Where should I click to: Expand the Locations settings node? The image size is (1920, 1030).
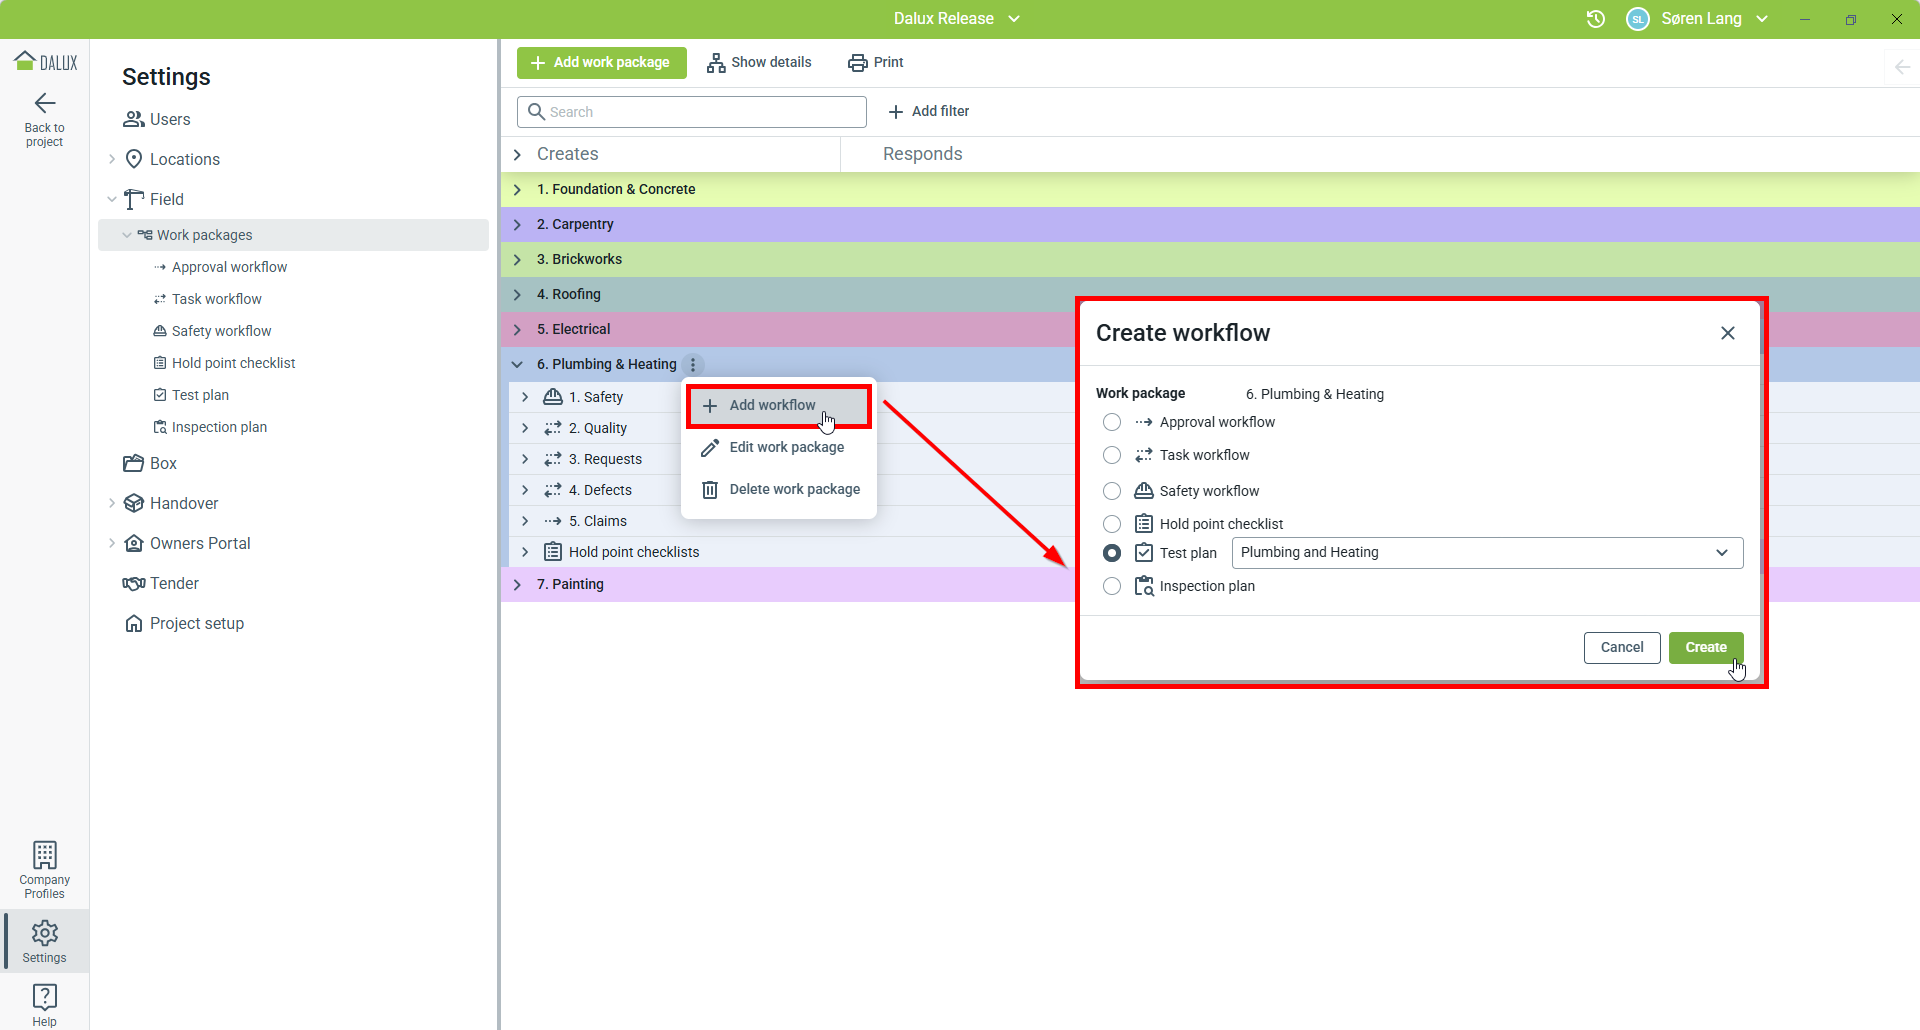(x=112, y=159)
